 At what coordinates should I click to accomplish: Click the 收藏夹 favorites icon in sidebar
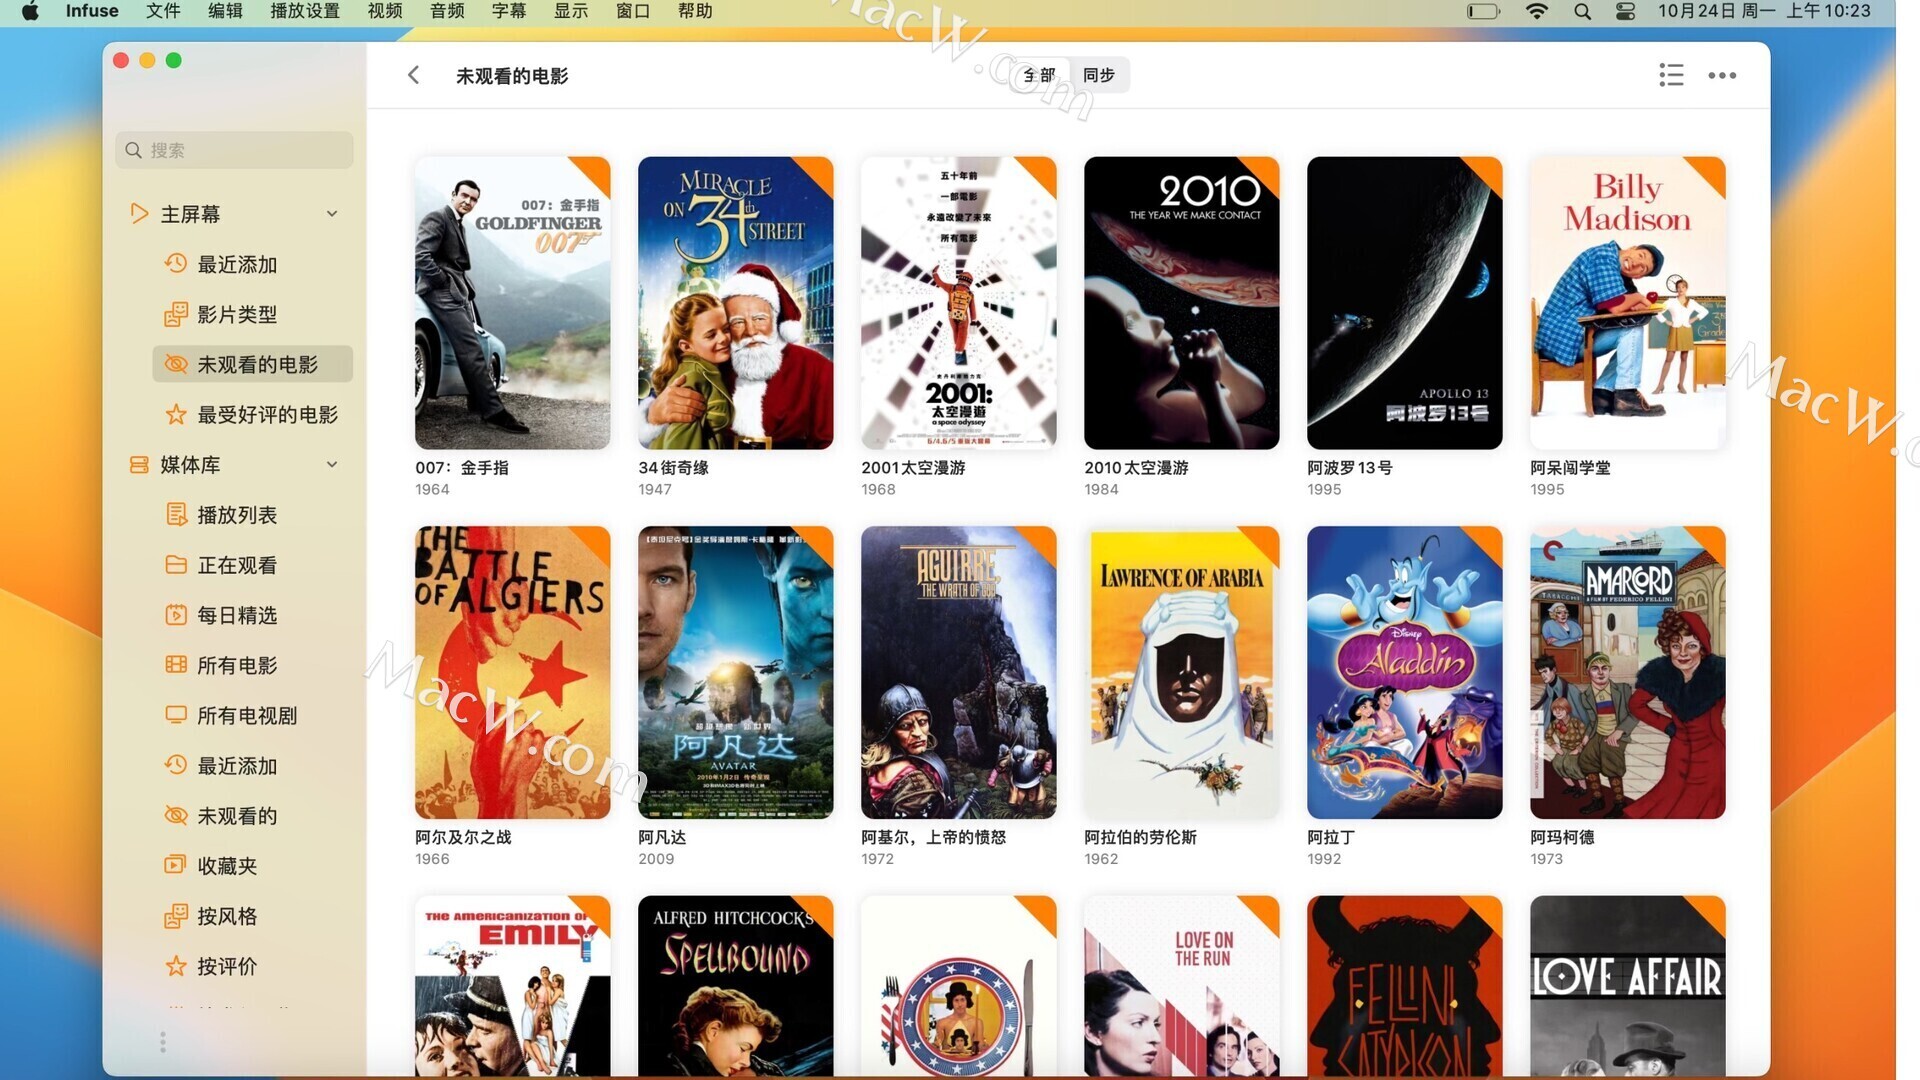pos(175,866)
